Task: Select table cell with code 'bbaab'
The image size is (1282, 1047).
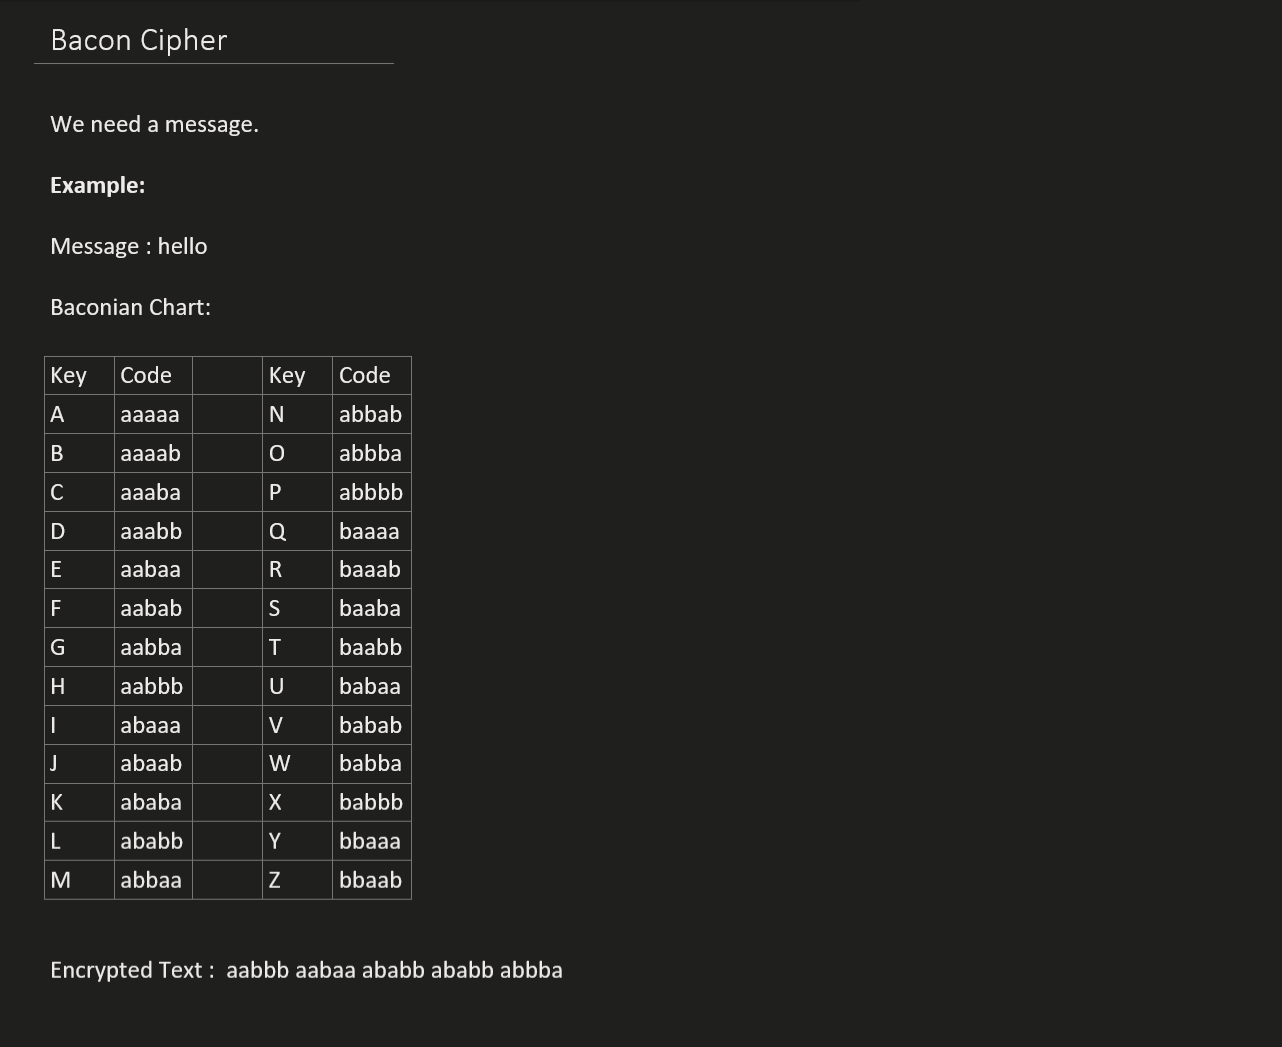Action: (372, 880)
